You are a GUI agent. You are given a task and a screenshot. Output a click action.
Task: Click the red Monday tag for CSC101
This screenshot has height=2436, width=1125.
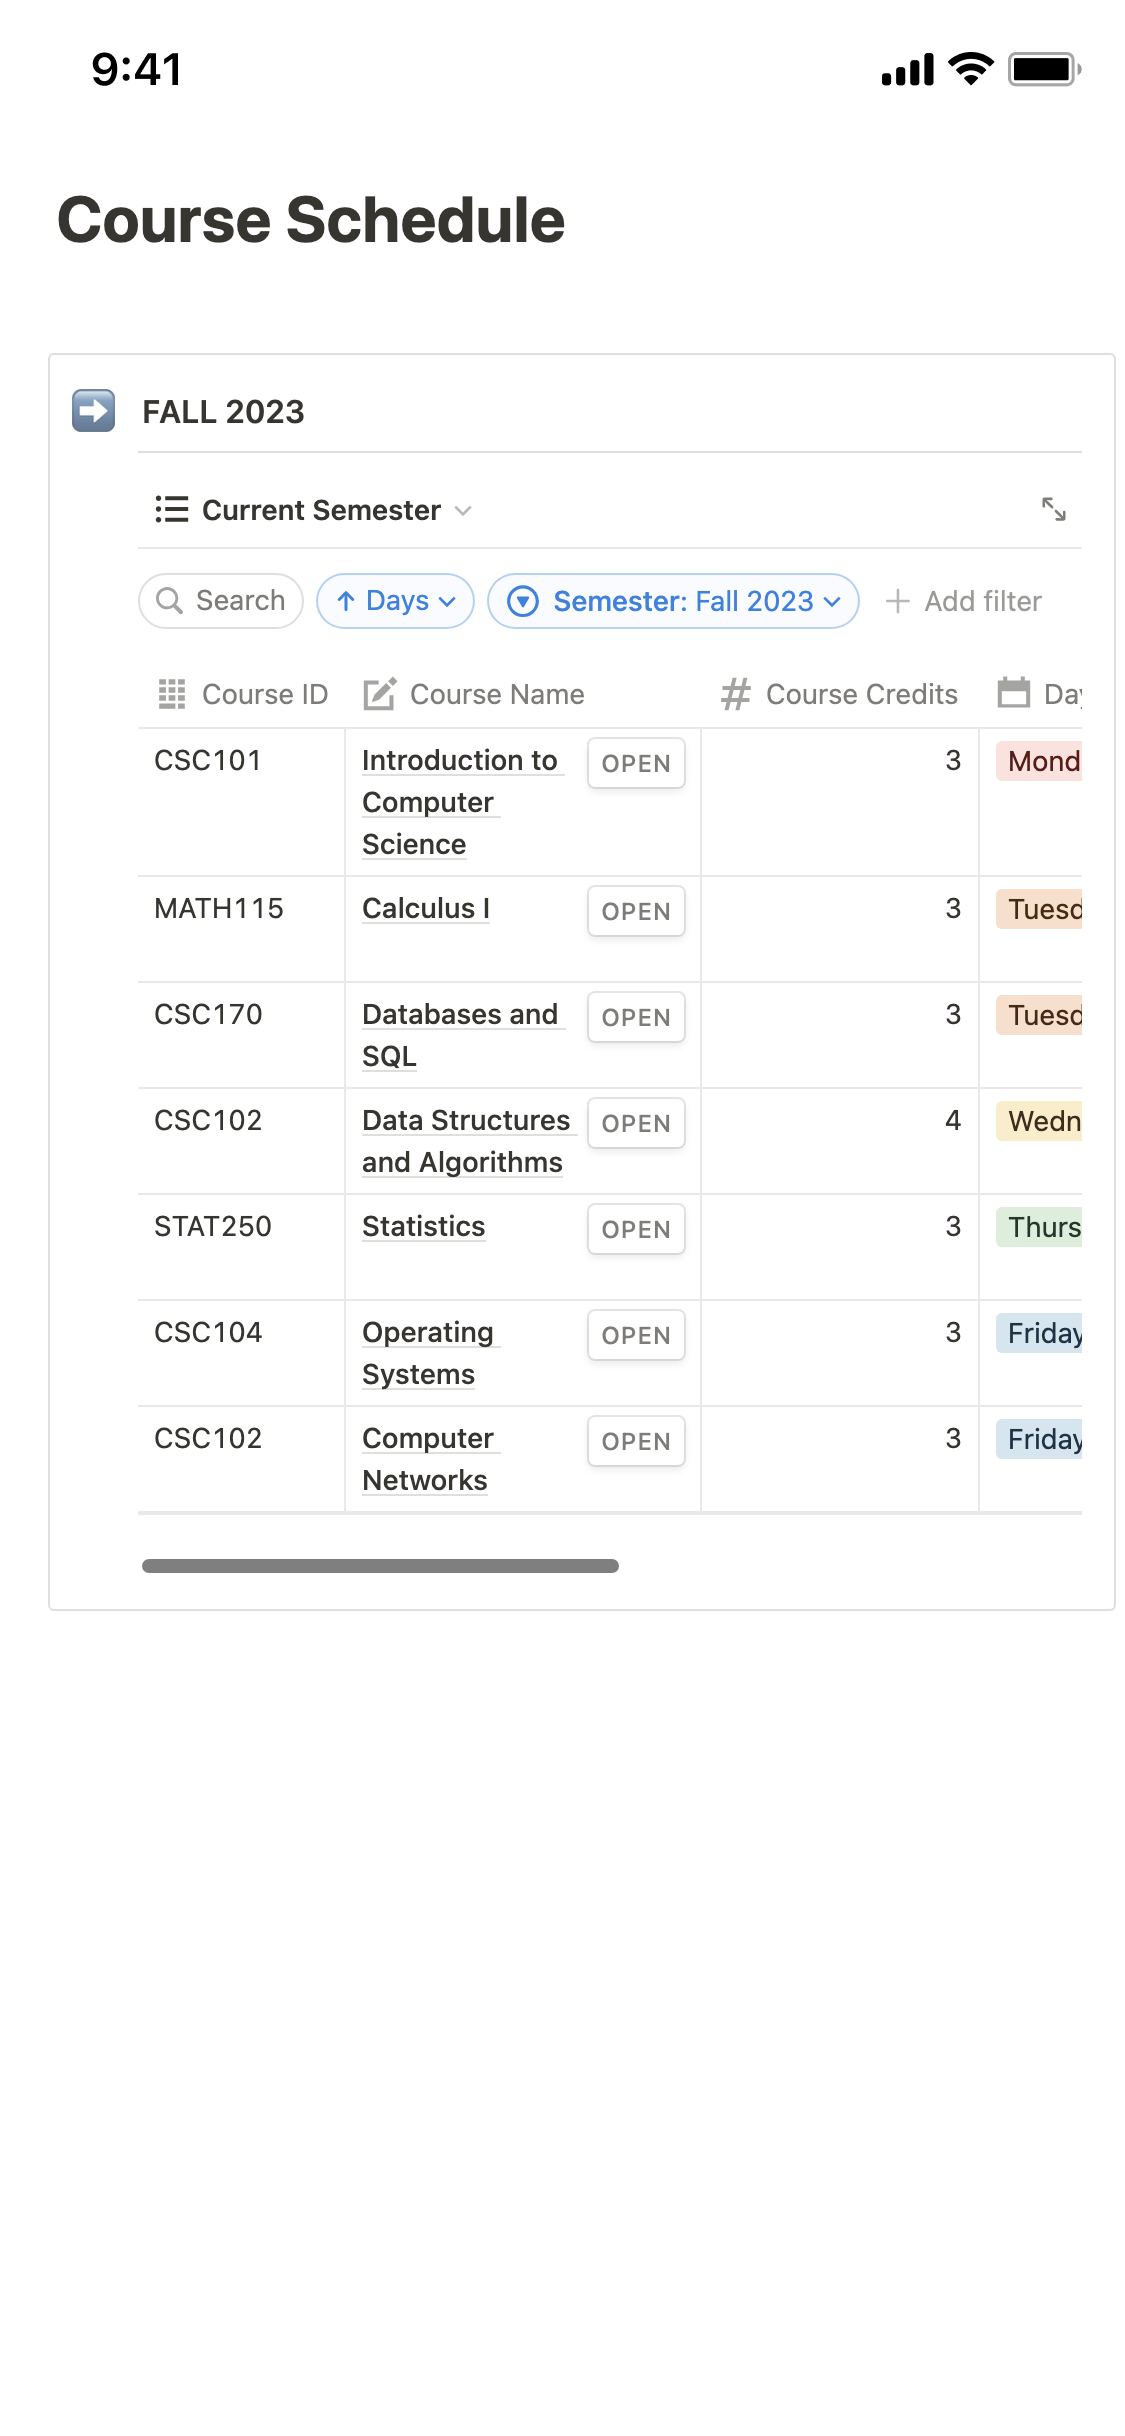tap(1040, 761)
